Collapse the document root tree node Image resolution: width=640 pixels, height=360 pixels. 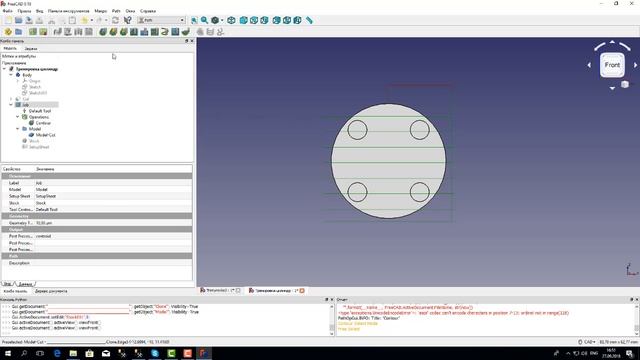tap(4, 69)
